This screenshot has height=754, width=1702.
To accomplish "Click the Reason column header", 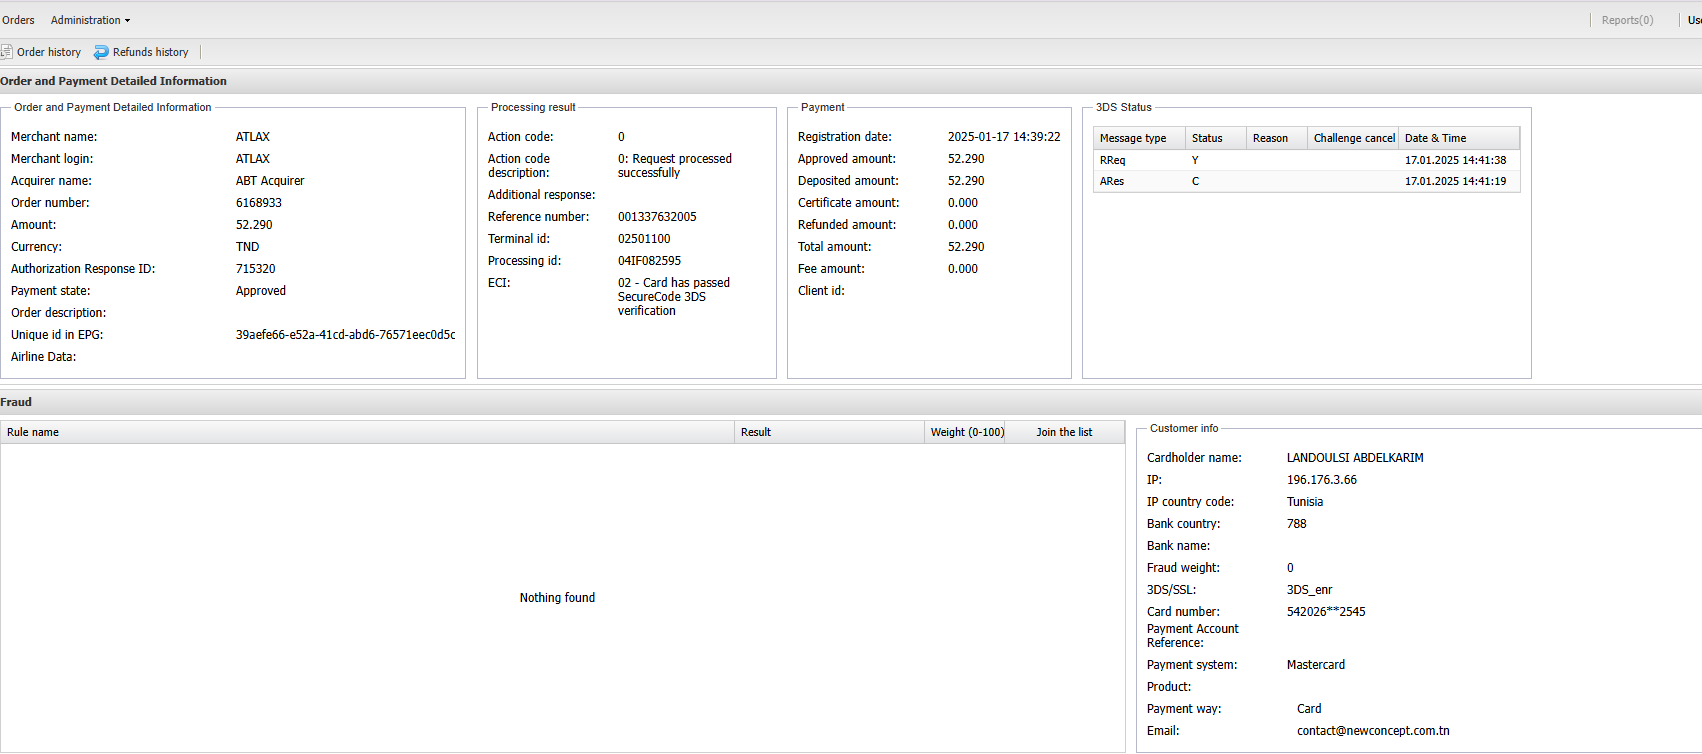I will click(x=1270, y=138).
